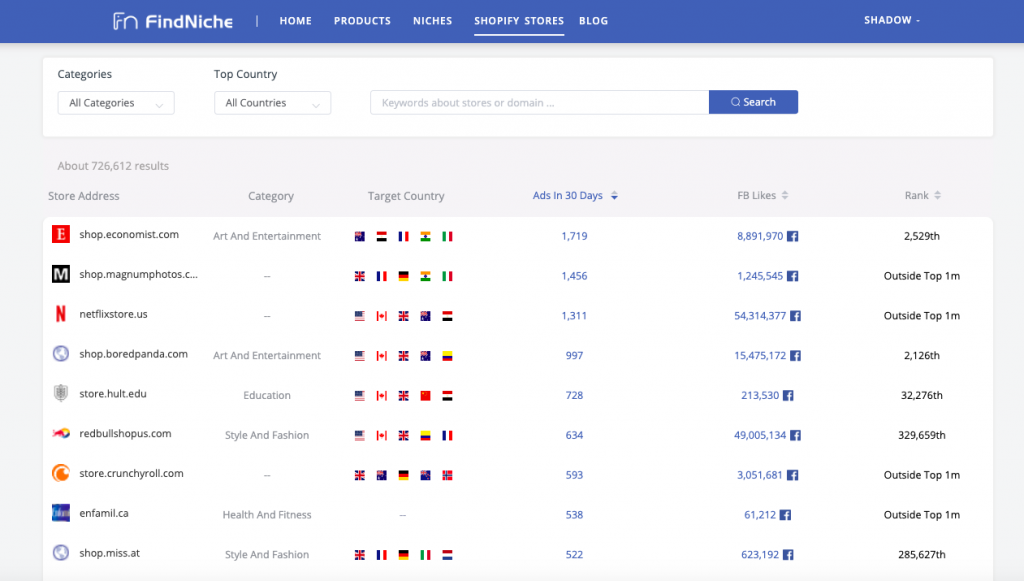Expand the SHADOW account menu
This screenshot has width=1024, height=581.
click(x=891, y=20)
